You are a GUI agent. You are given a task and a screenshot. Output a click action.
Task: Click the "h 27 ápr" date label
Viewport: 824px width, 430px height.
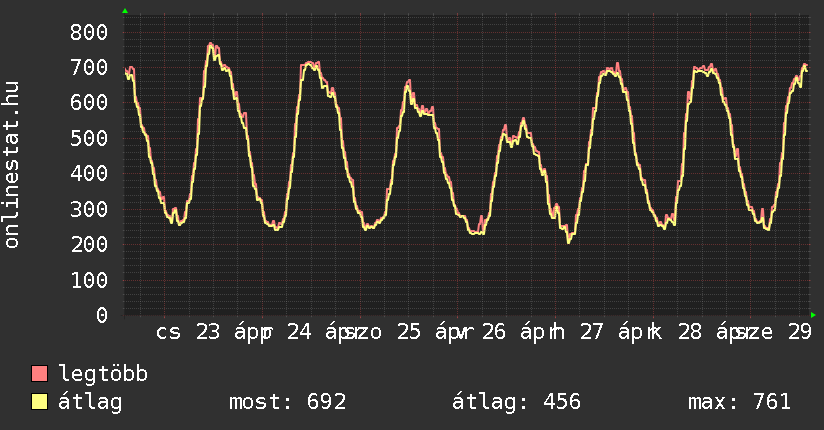coord(595,333)
